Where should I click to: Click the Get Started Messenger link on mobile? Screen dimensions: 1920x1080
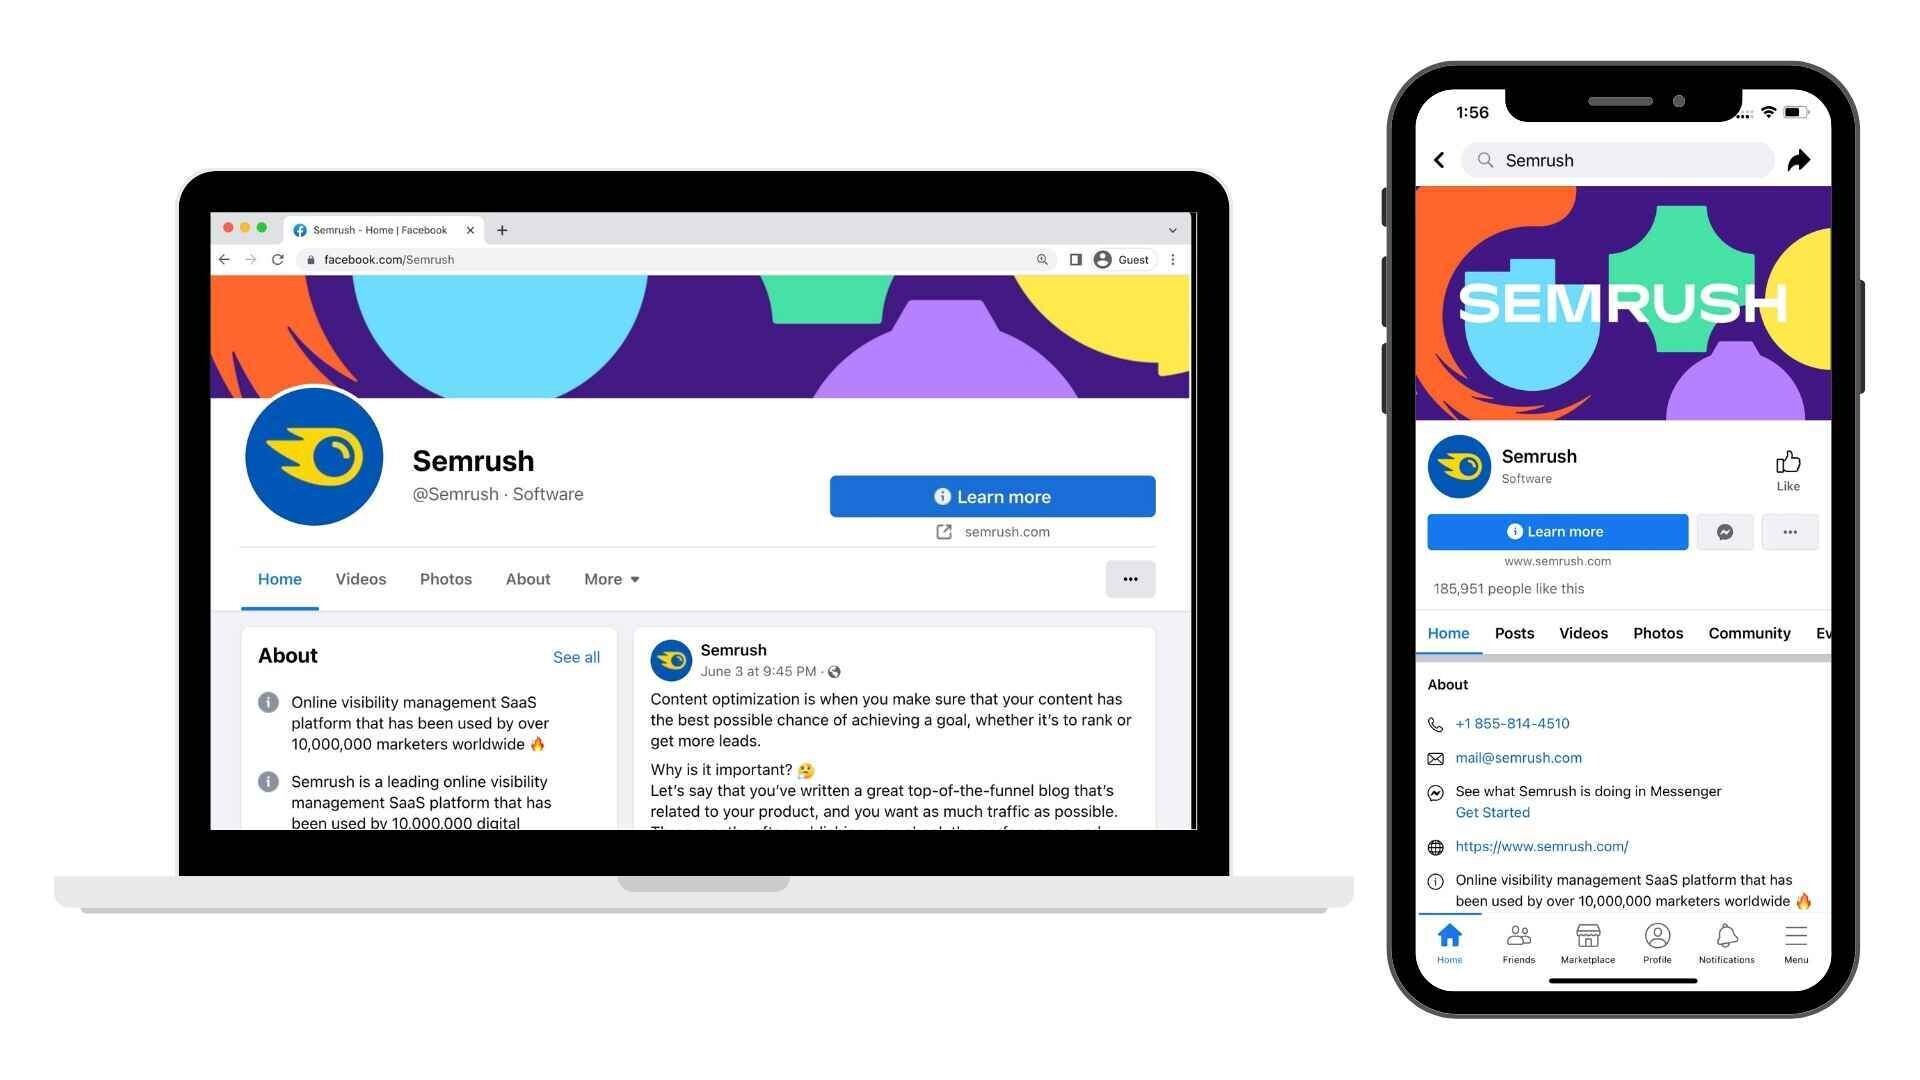point(1491,811)
